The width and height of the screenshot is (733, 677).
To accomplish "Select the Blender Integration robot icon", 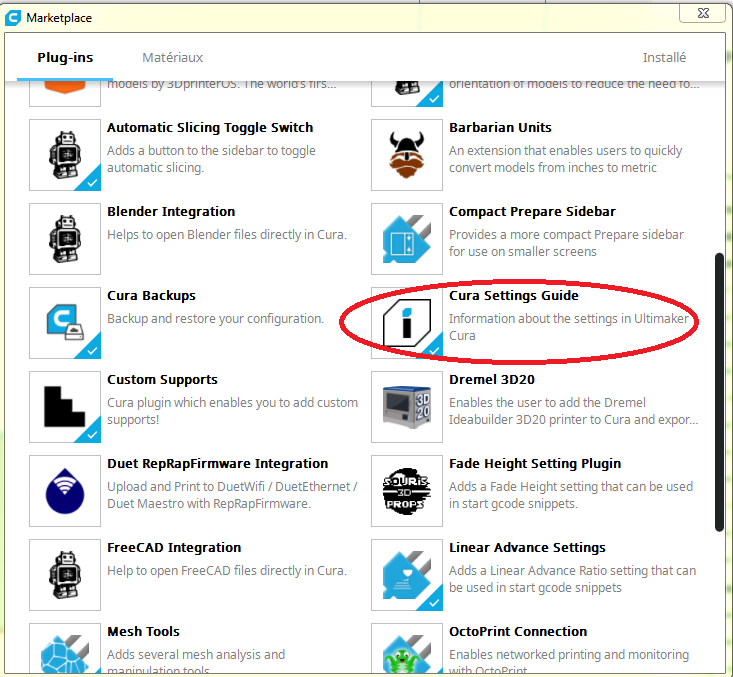I will pyautogui.click(x=65, y=239).
